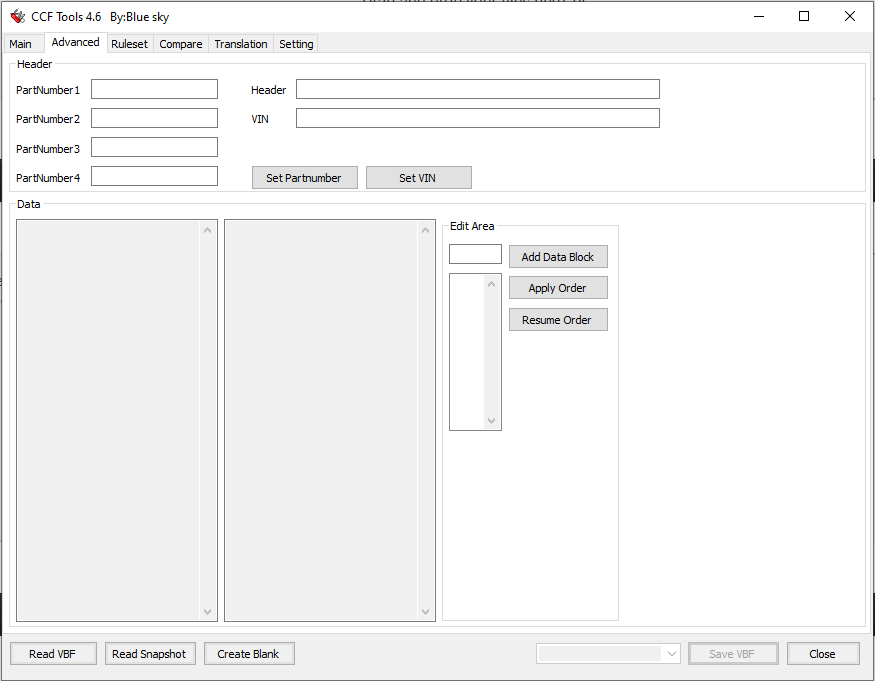Screen dimensions: 875x681
Task: Expand the dropdown next to Save VBF
Action: [671, 654]
